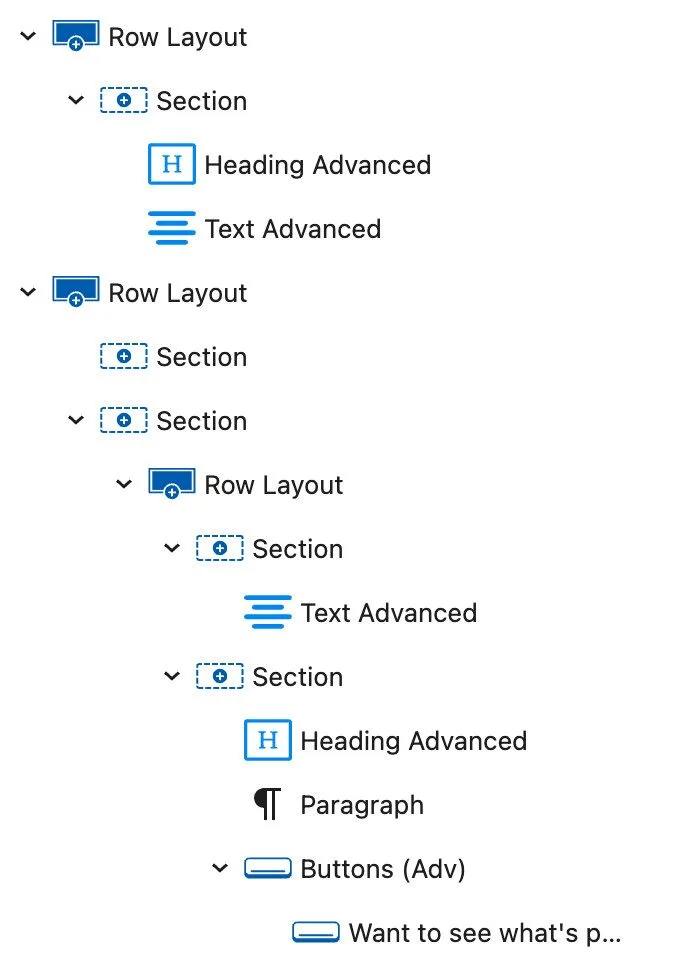Click the Paragraph pilcrow icon

pyautogui.click(x=267, y=805)
